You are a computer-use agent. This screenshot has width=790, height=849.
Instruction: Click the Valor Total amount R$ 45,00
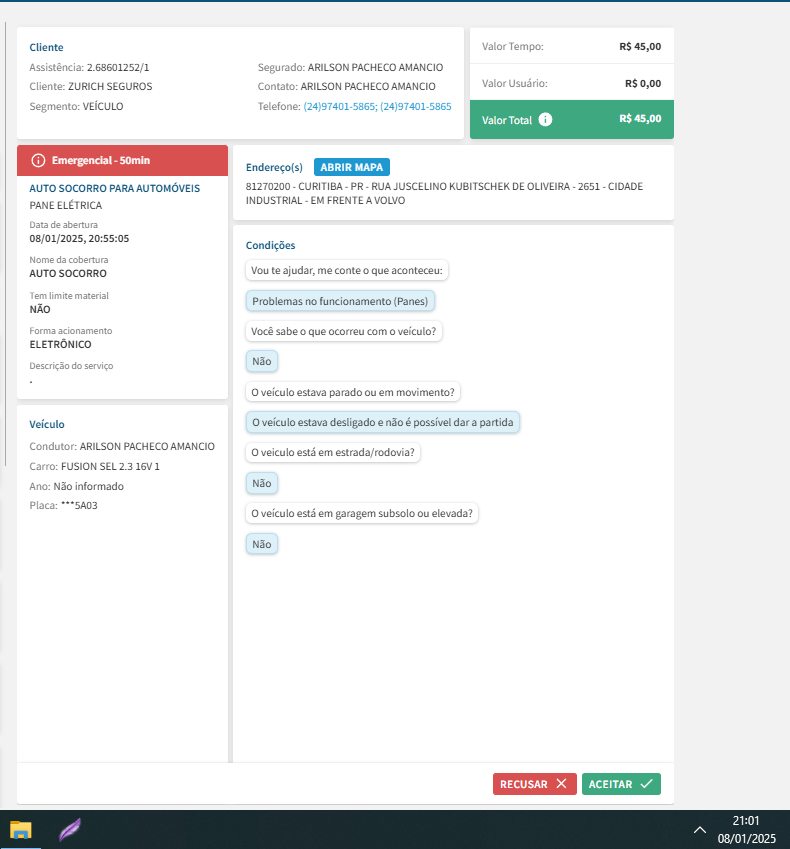(x=640, y=119)
